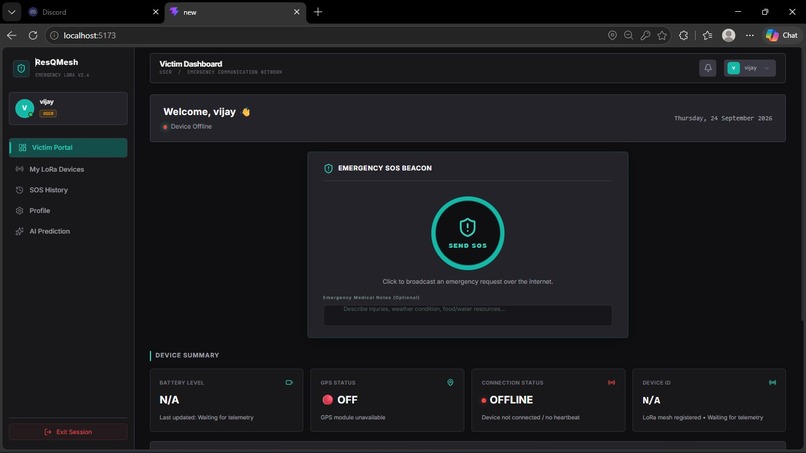Click the radio icon in Device ID card

tap(773, 383)
